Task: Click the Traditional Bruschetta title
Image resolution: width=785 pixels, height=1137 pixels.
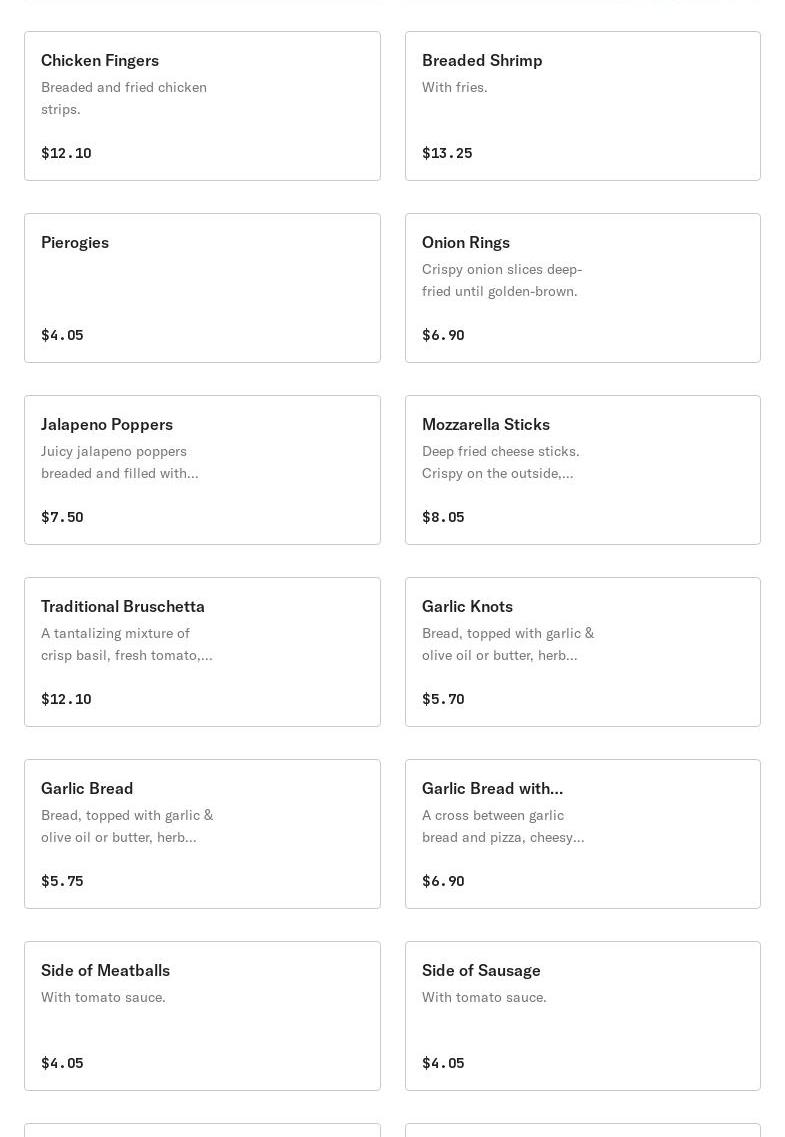Action: [x=123, y=606]
